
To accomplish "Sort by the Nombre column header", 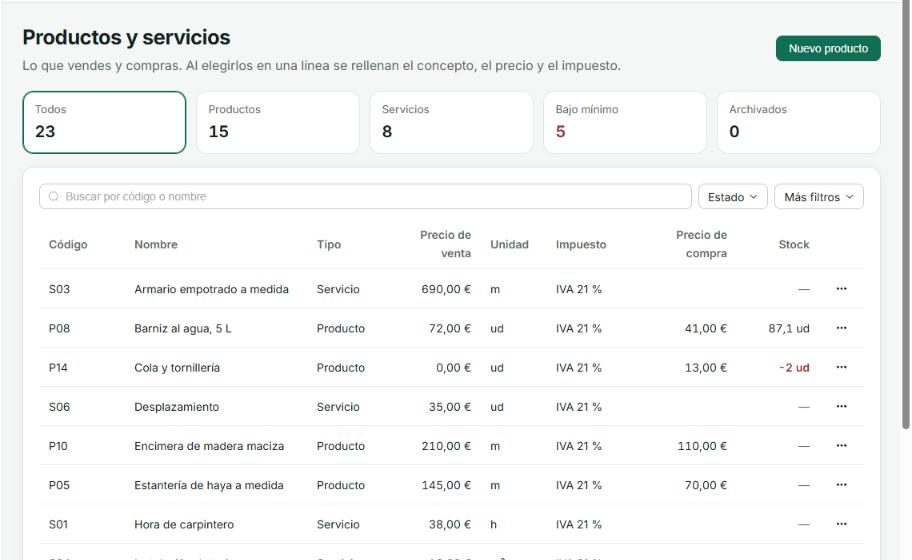I will (156, 244).
